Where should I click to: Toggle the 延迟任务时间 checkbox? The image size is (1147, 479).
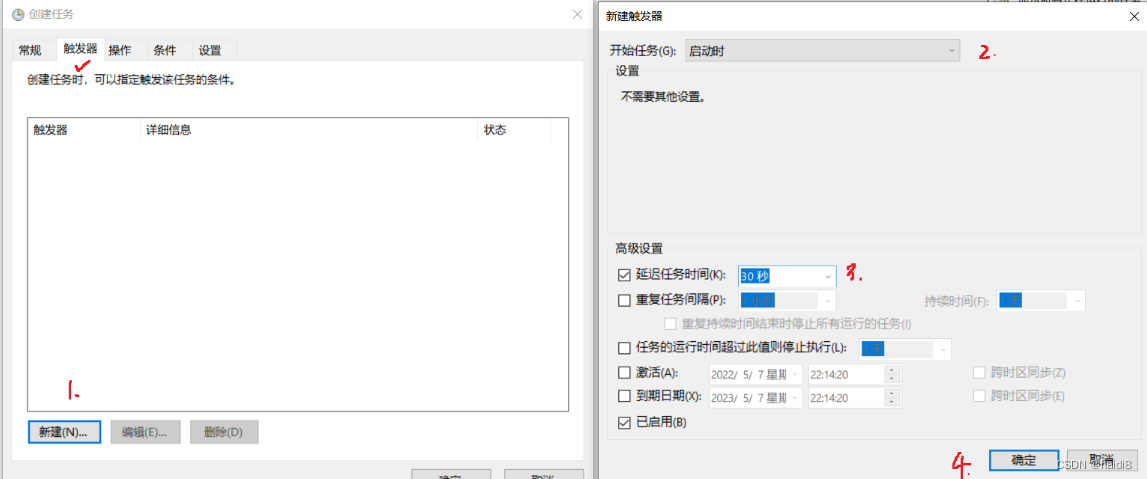(624, 276)
